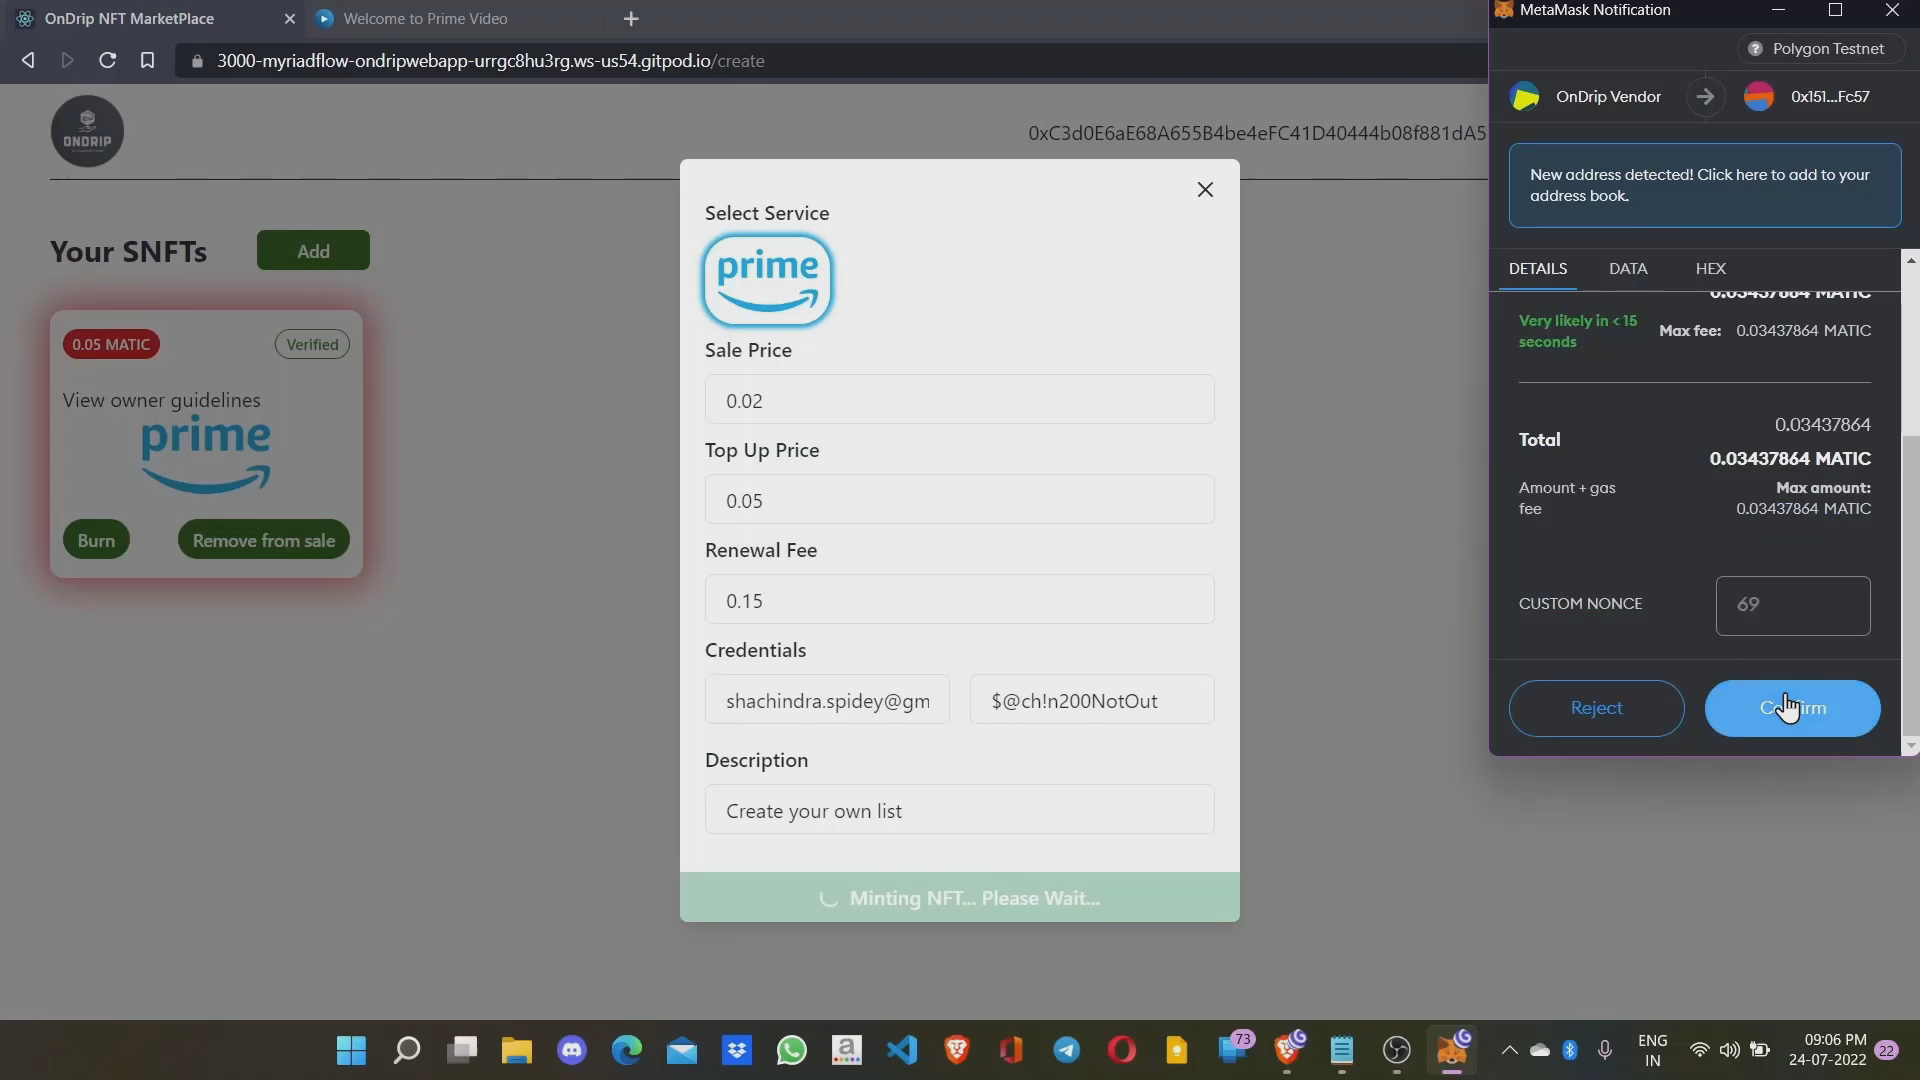Open volume control in system tray
Image resolution: width=1920 pixels, height=1080 pixels.
point(1729,1050)
